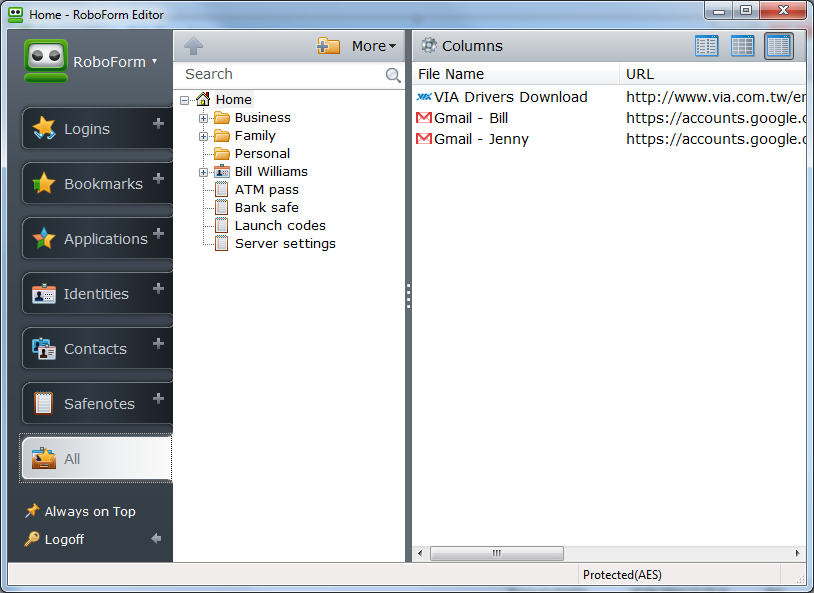Add a new login with plus
This screenshot has width=814, height=593.
click(x=158, y=124)
